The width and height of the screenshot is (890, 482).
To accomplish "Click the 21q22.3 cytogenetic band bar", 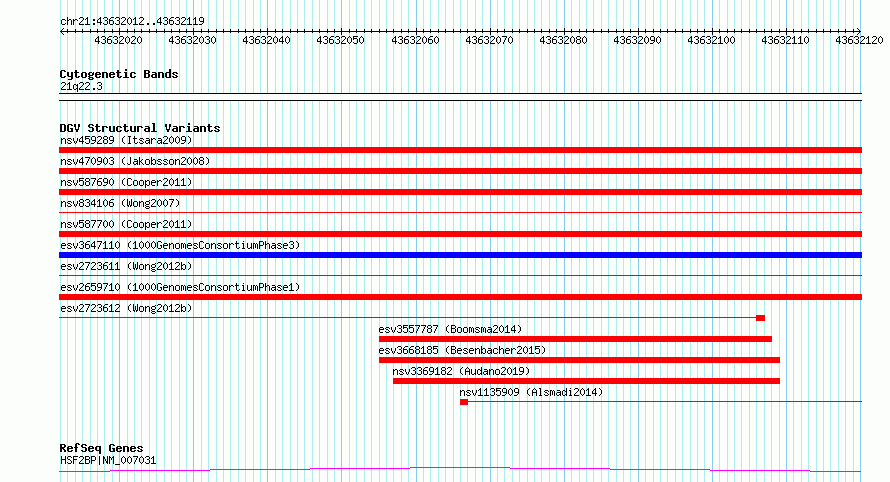I will pyautogui.click(x=460, y=97).
